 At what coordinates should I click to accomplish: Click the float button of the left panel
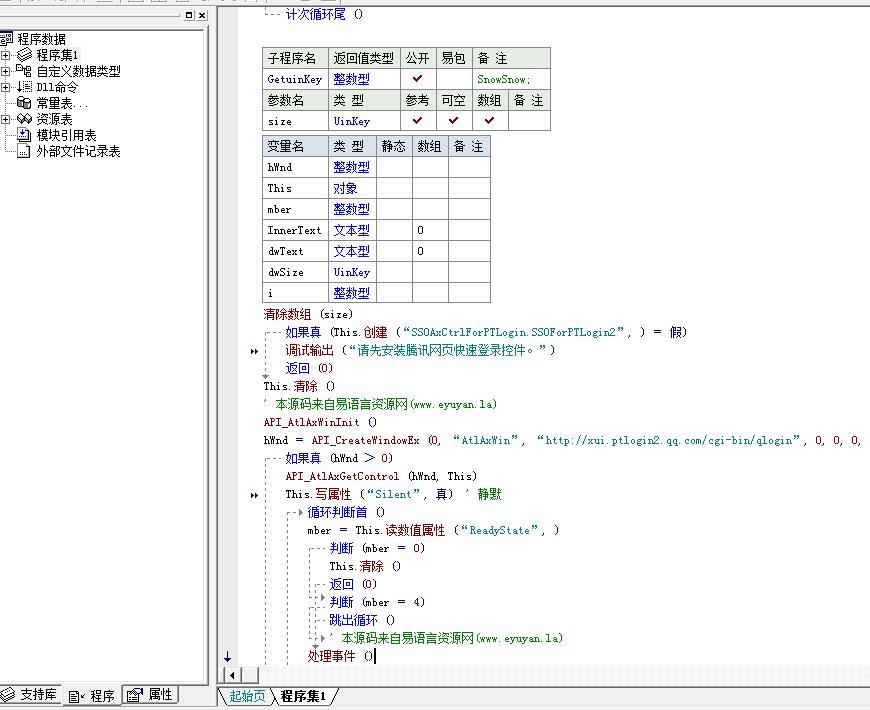[x=189, y=16]
